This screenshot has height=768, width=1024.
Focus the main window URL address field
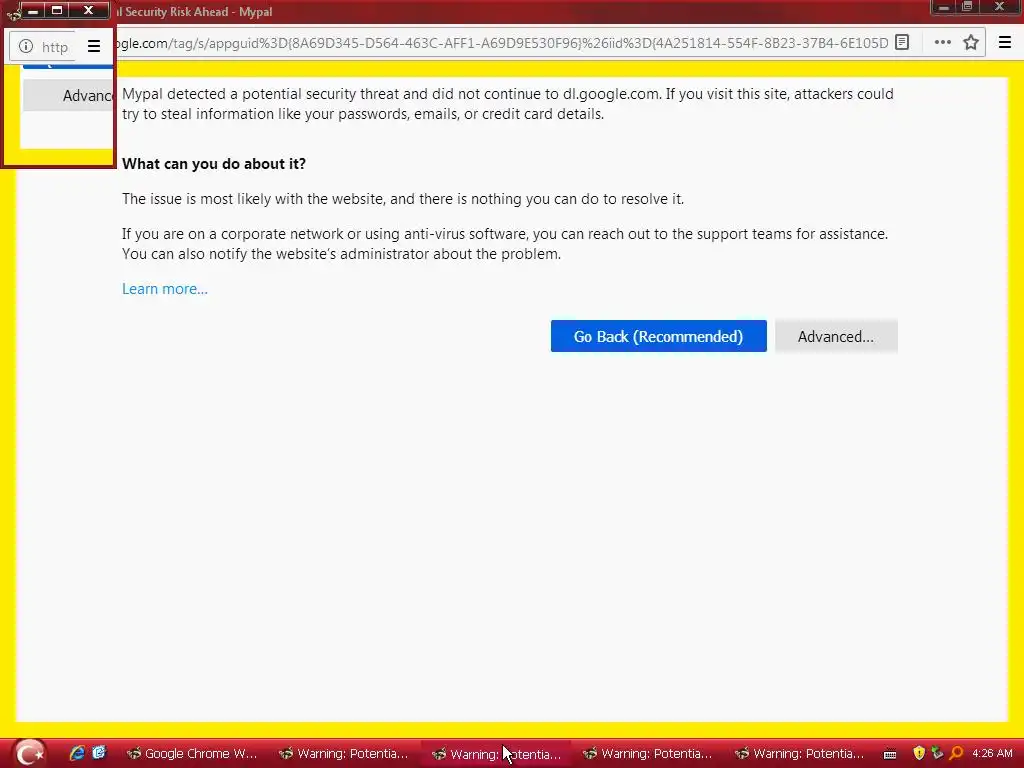[x=500, y=42]
